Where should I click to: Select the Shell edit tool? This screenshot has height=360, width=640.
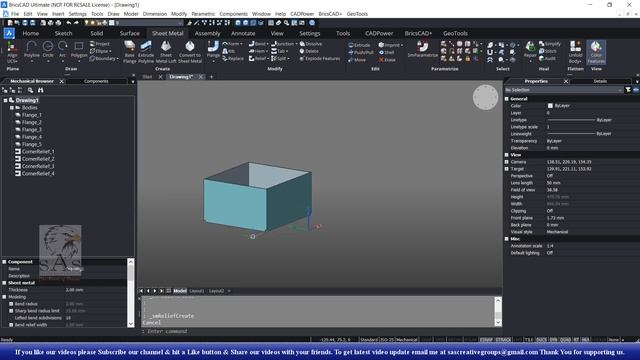point(386,52)
